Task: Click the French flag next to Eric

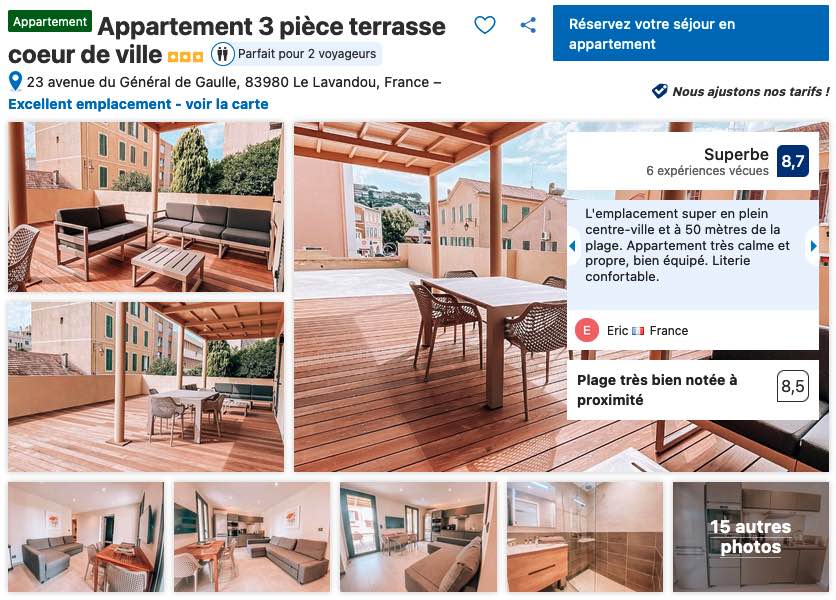Action: 638,331
